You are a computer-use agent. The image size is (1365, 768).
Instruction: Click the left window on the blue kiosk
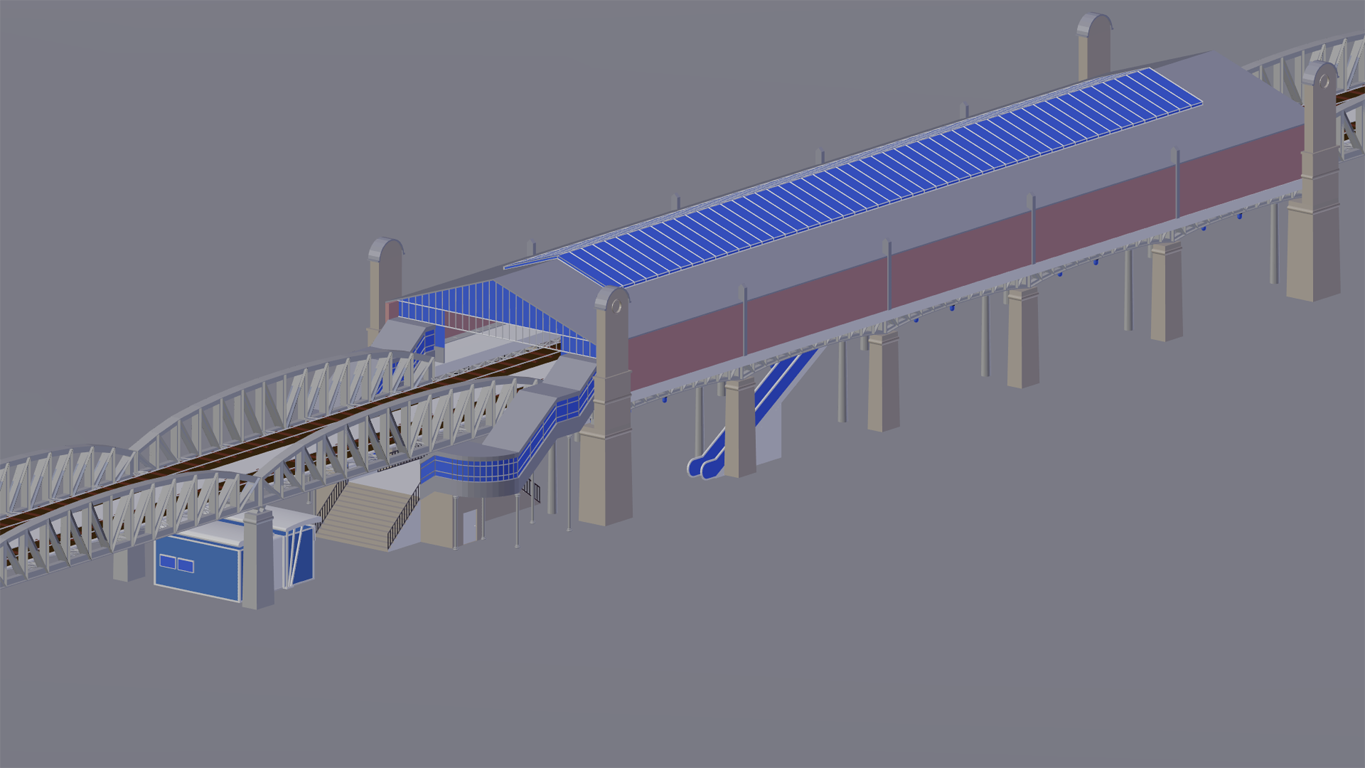coord(167,562)
